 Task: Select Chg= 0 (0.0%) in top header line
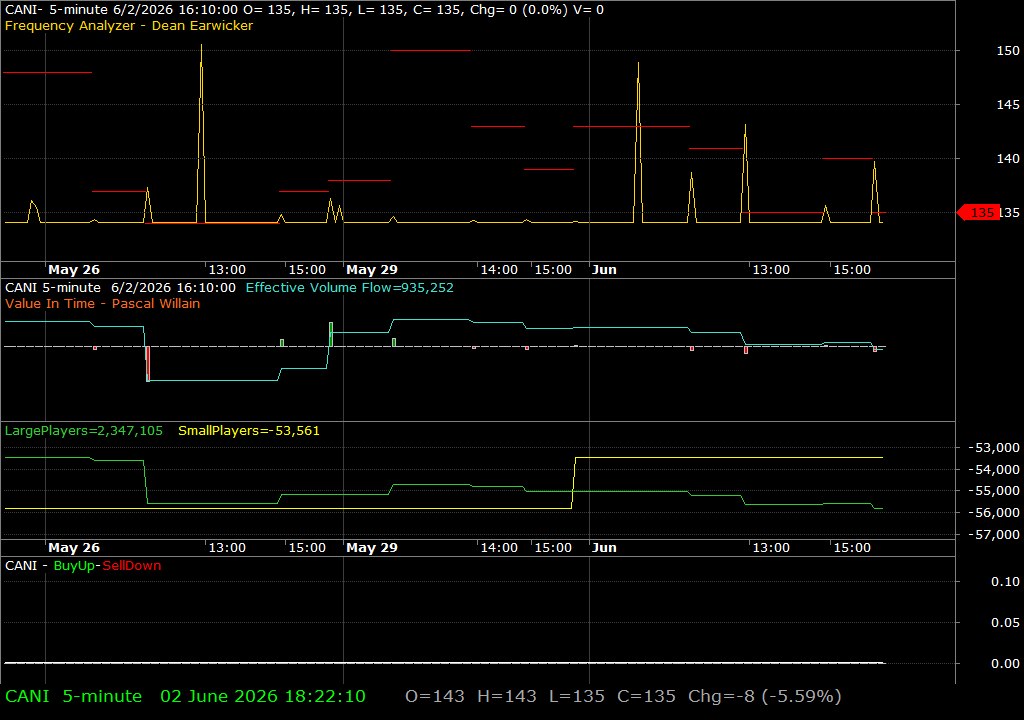[519, 10]
